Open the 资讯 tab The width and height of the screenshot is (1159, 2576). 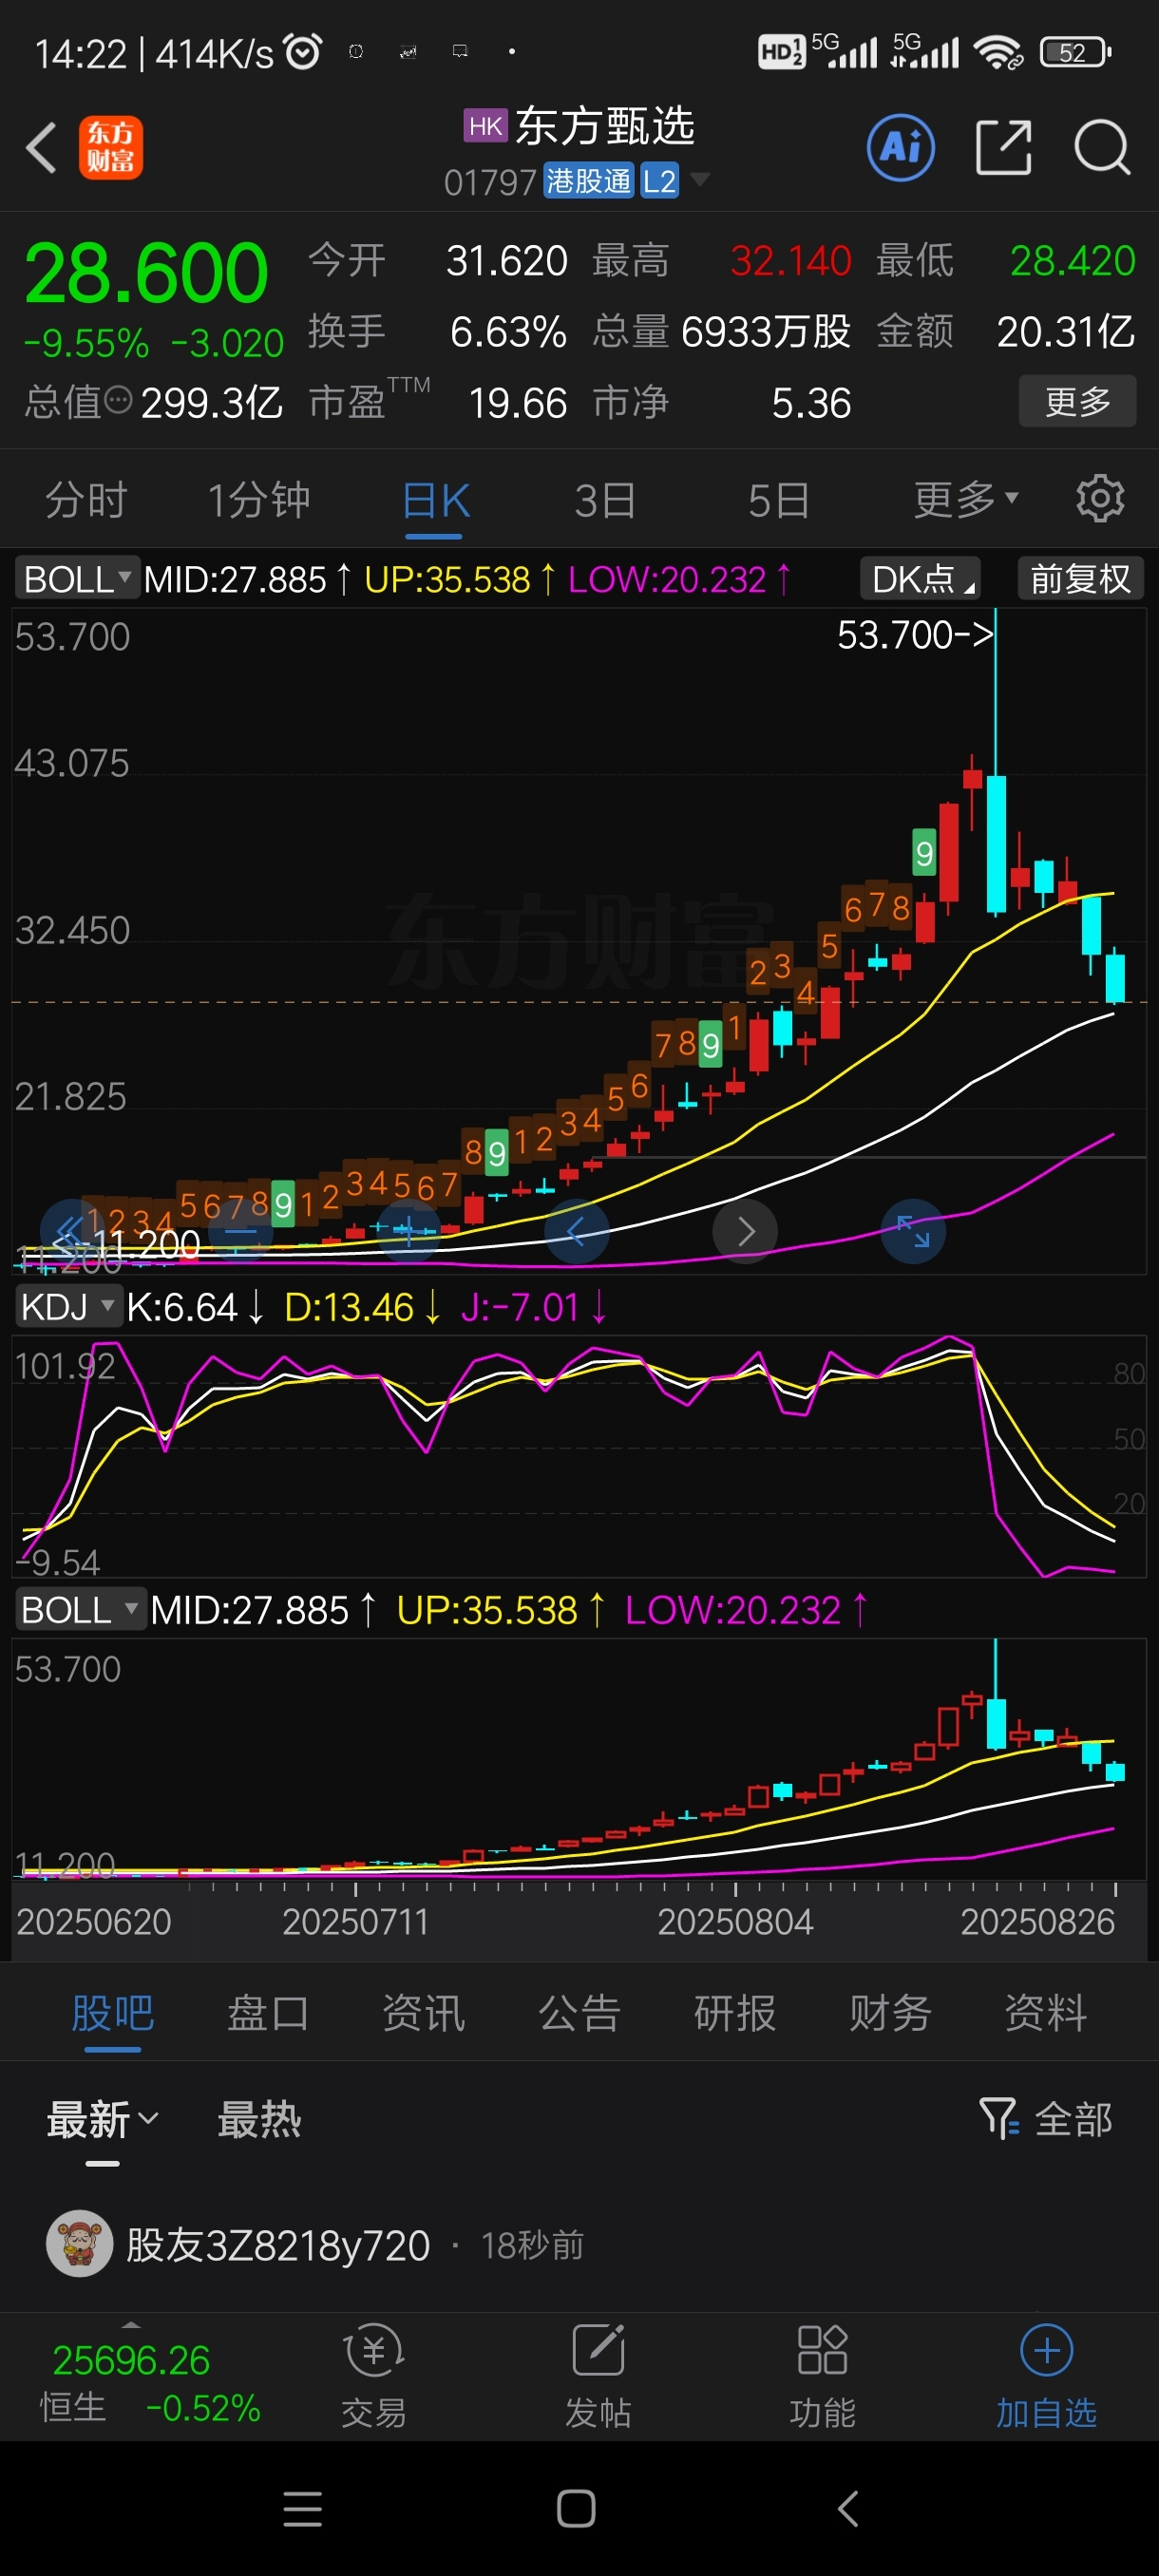(424, 2012)
